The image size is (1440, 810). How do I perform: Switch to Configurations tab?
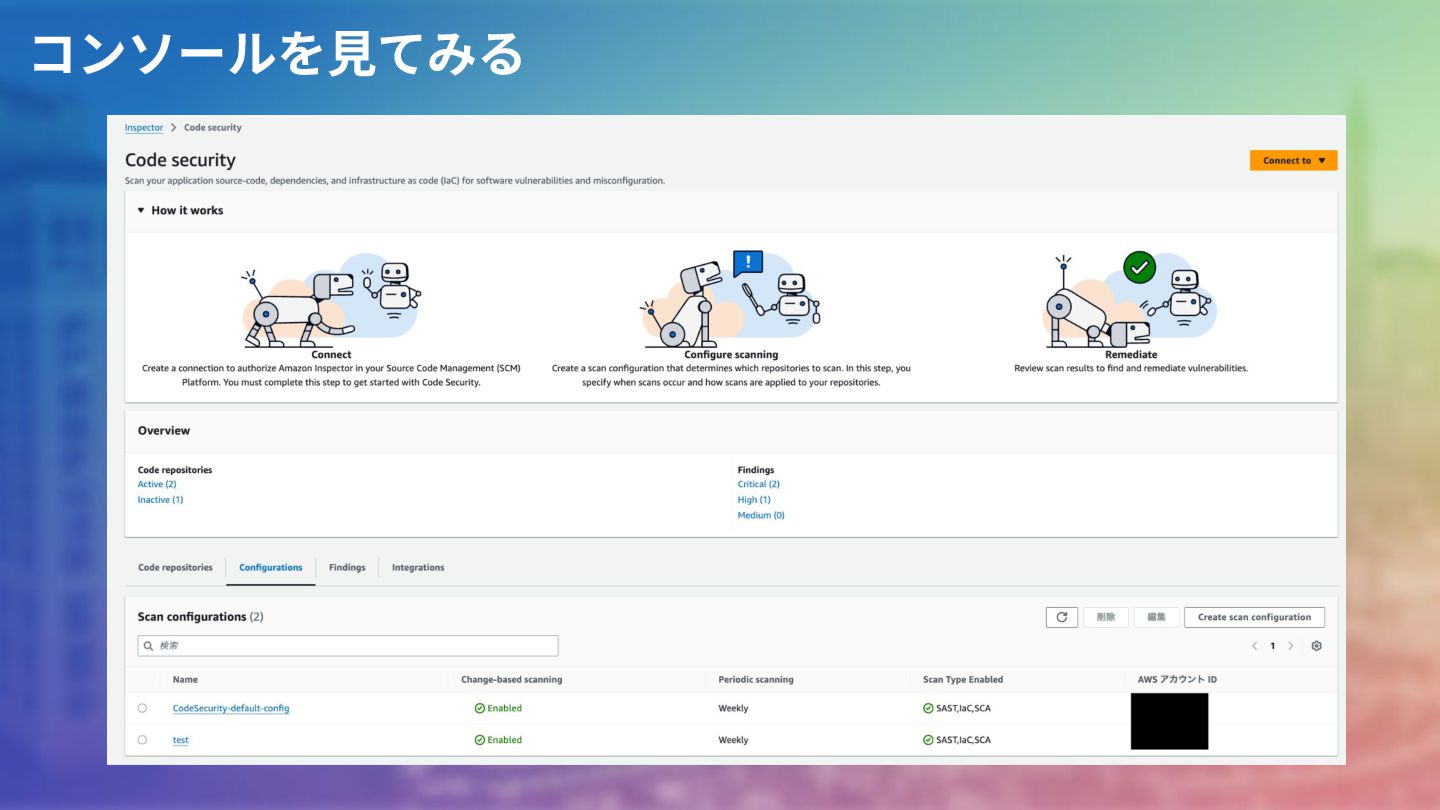point(271,567)
